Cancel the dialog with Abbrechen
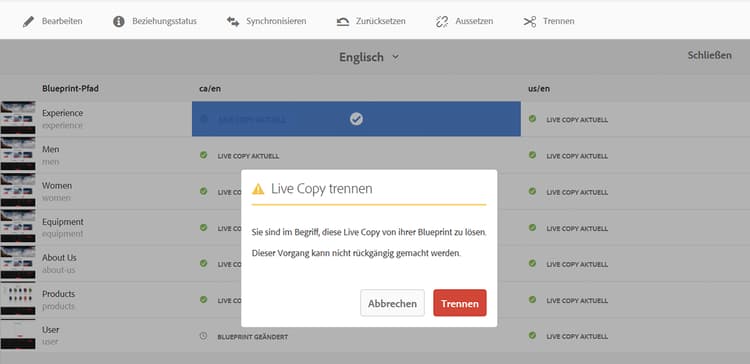Screen dimensions: 750x364 (x=392, y=303)
